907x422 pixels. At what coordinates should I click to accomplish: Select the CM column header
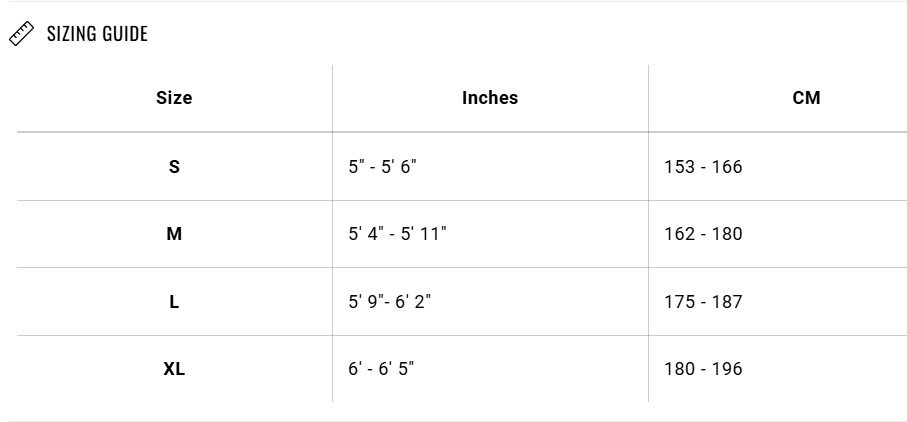[806, 98]
